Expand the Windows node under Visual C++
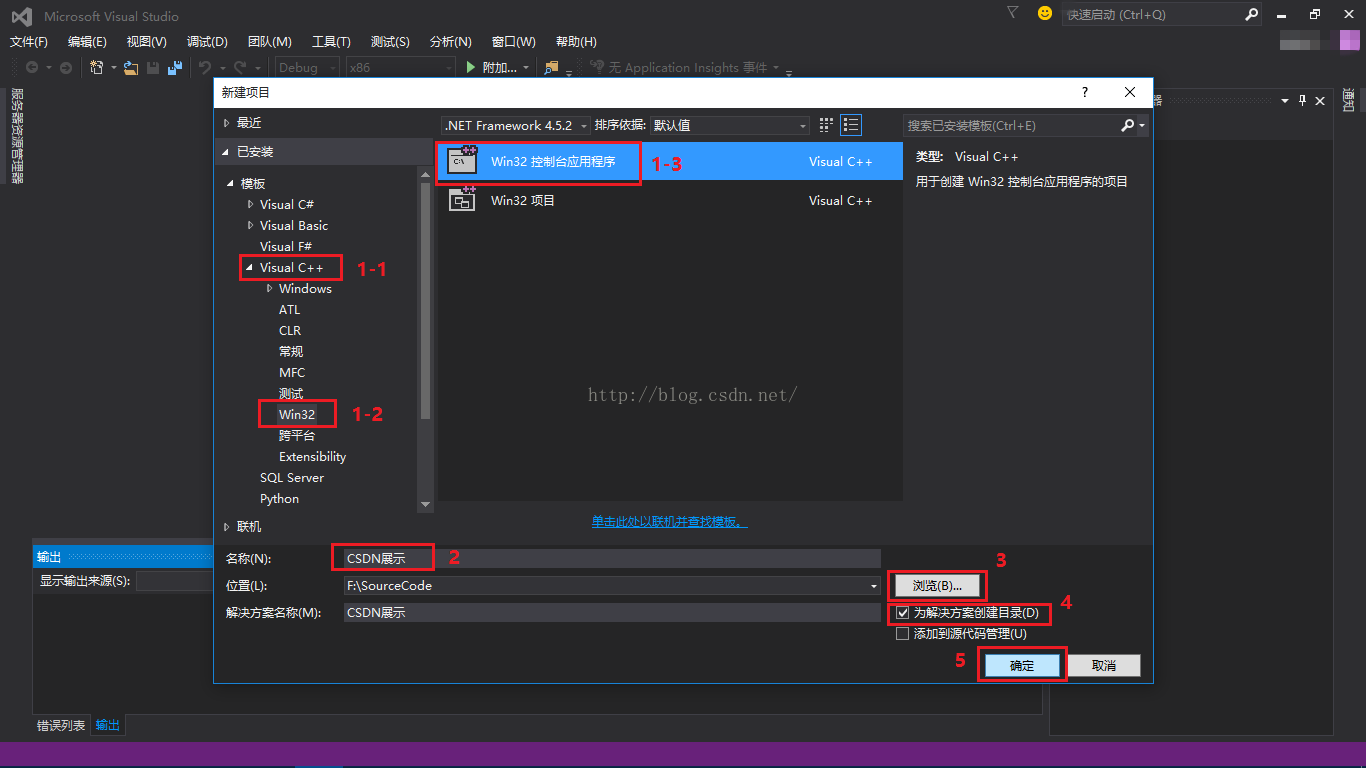Image resolution: width=1366 pixels, height=768 pixels. coord(270,288)
